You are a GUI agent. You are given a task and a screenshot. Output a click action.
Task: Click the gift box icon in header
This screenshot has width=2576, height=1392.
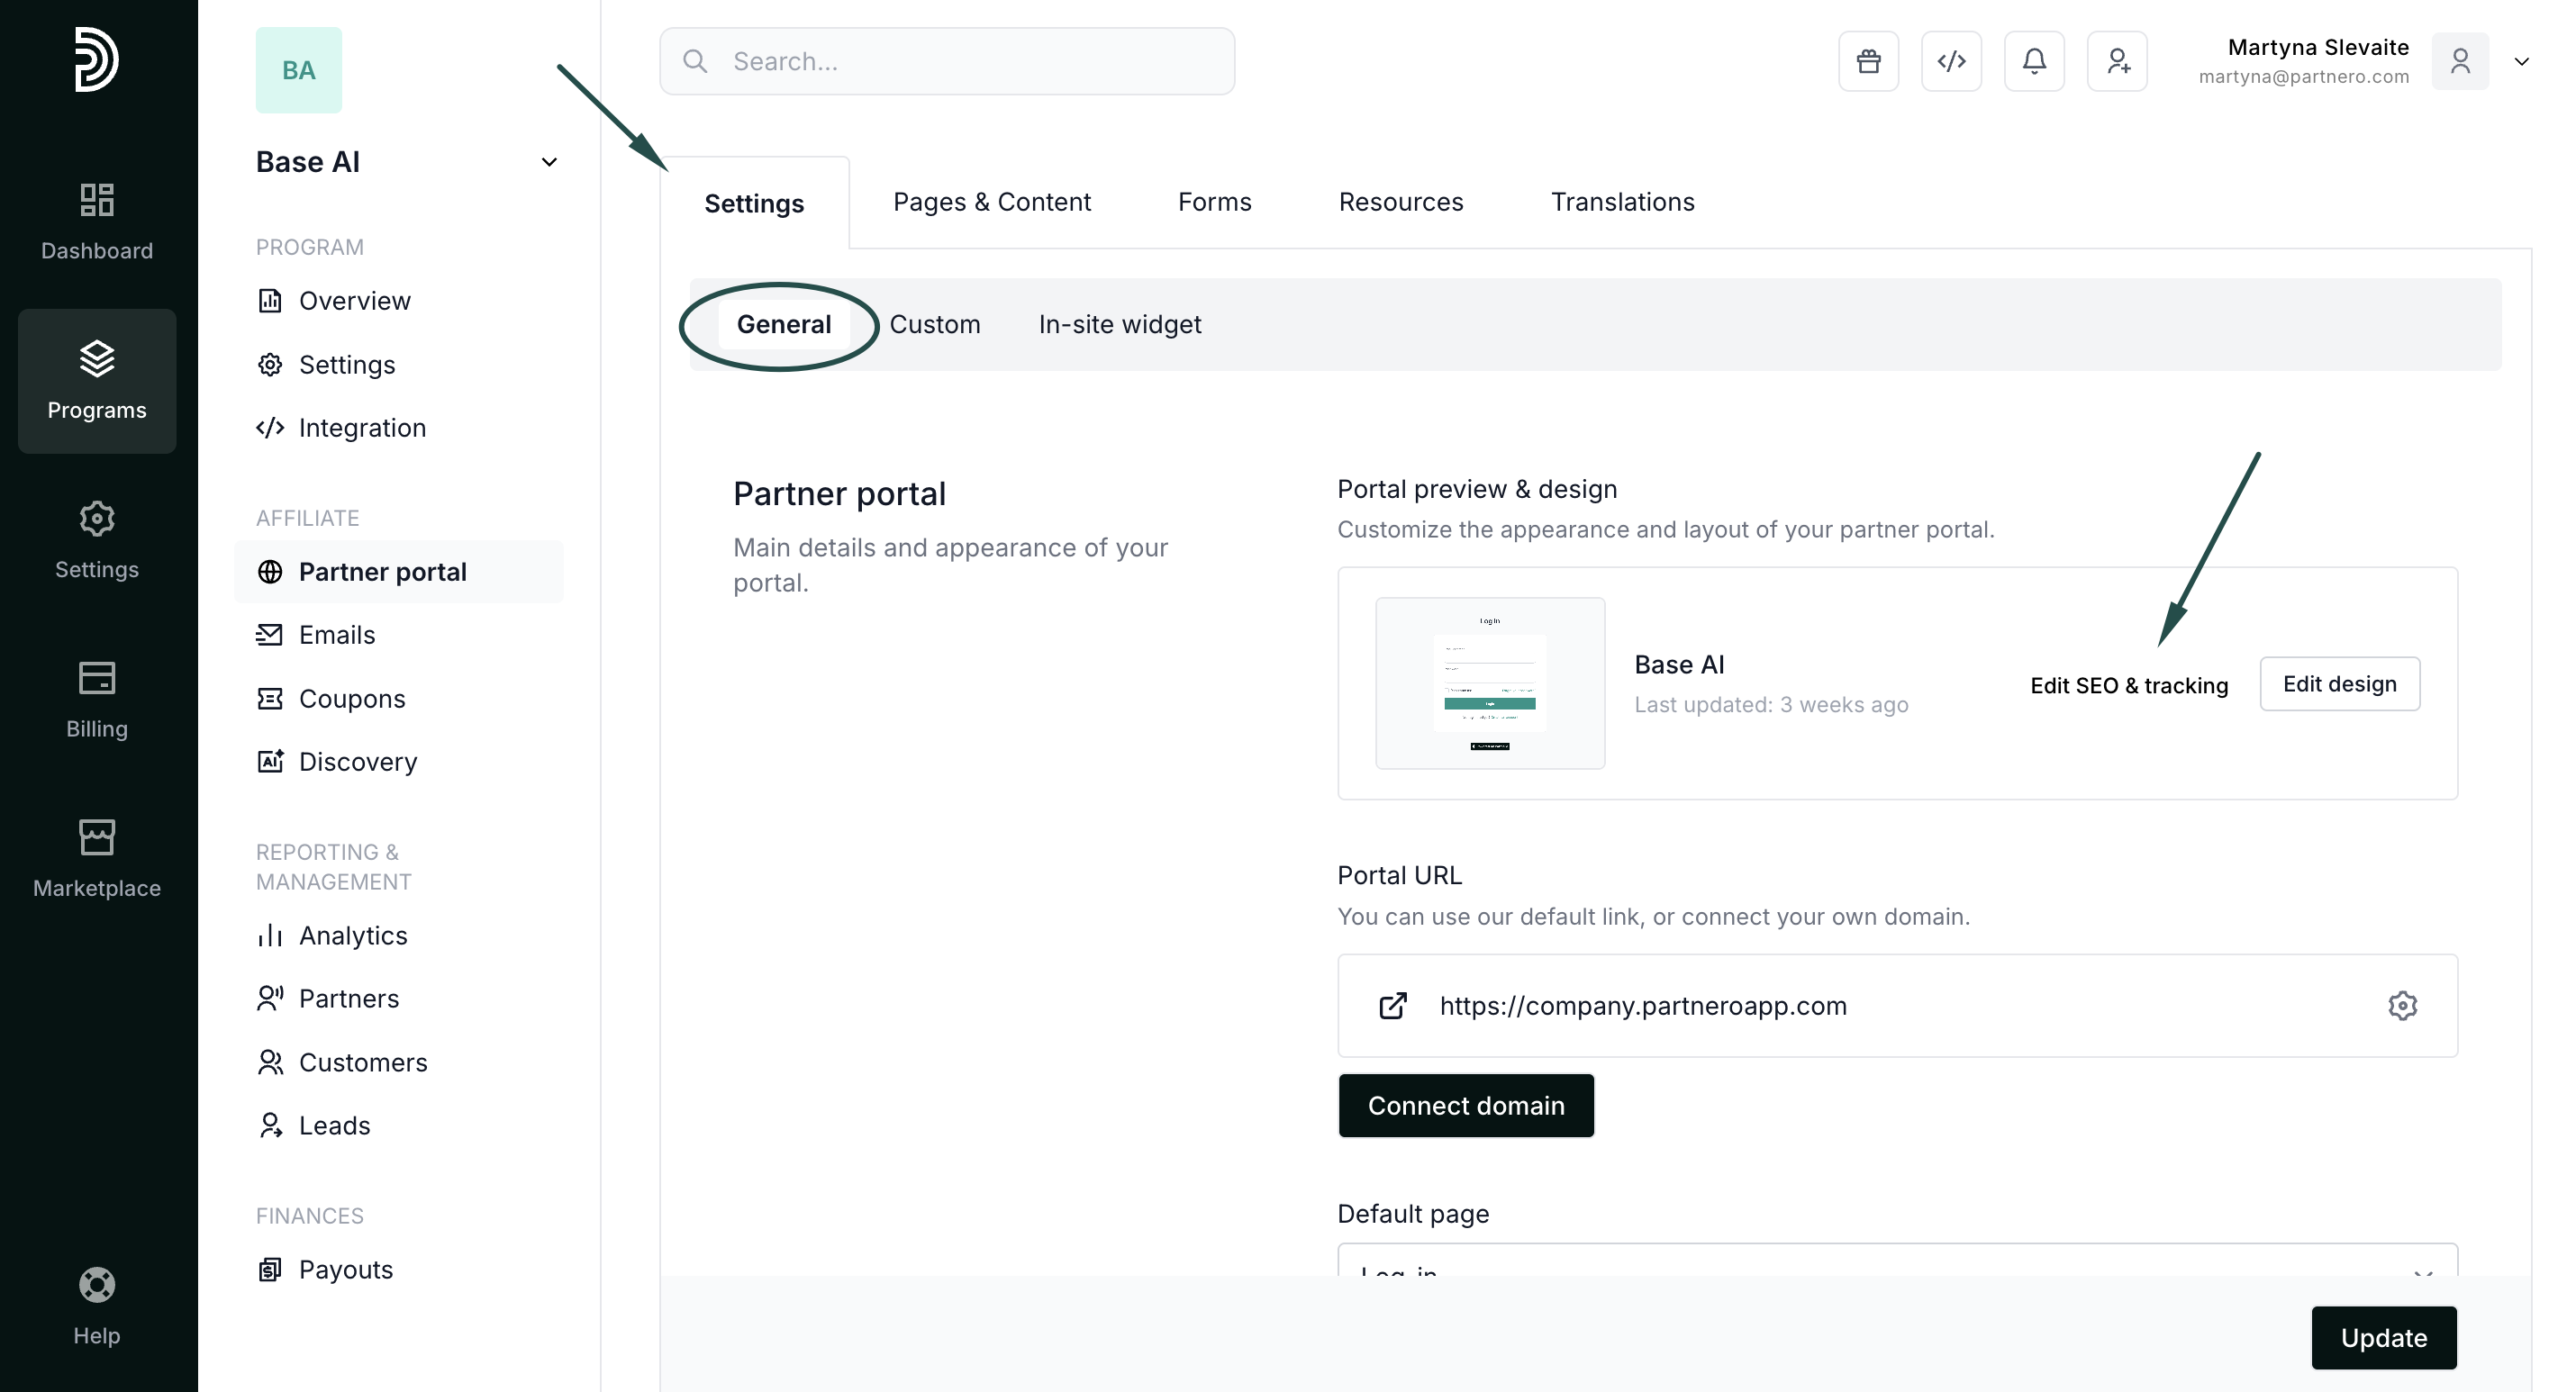pos(1868,62)
